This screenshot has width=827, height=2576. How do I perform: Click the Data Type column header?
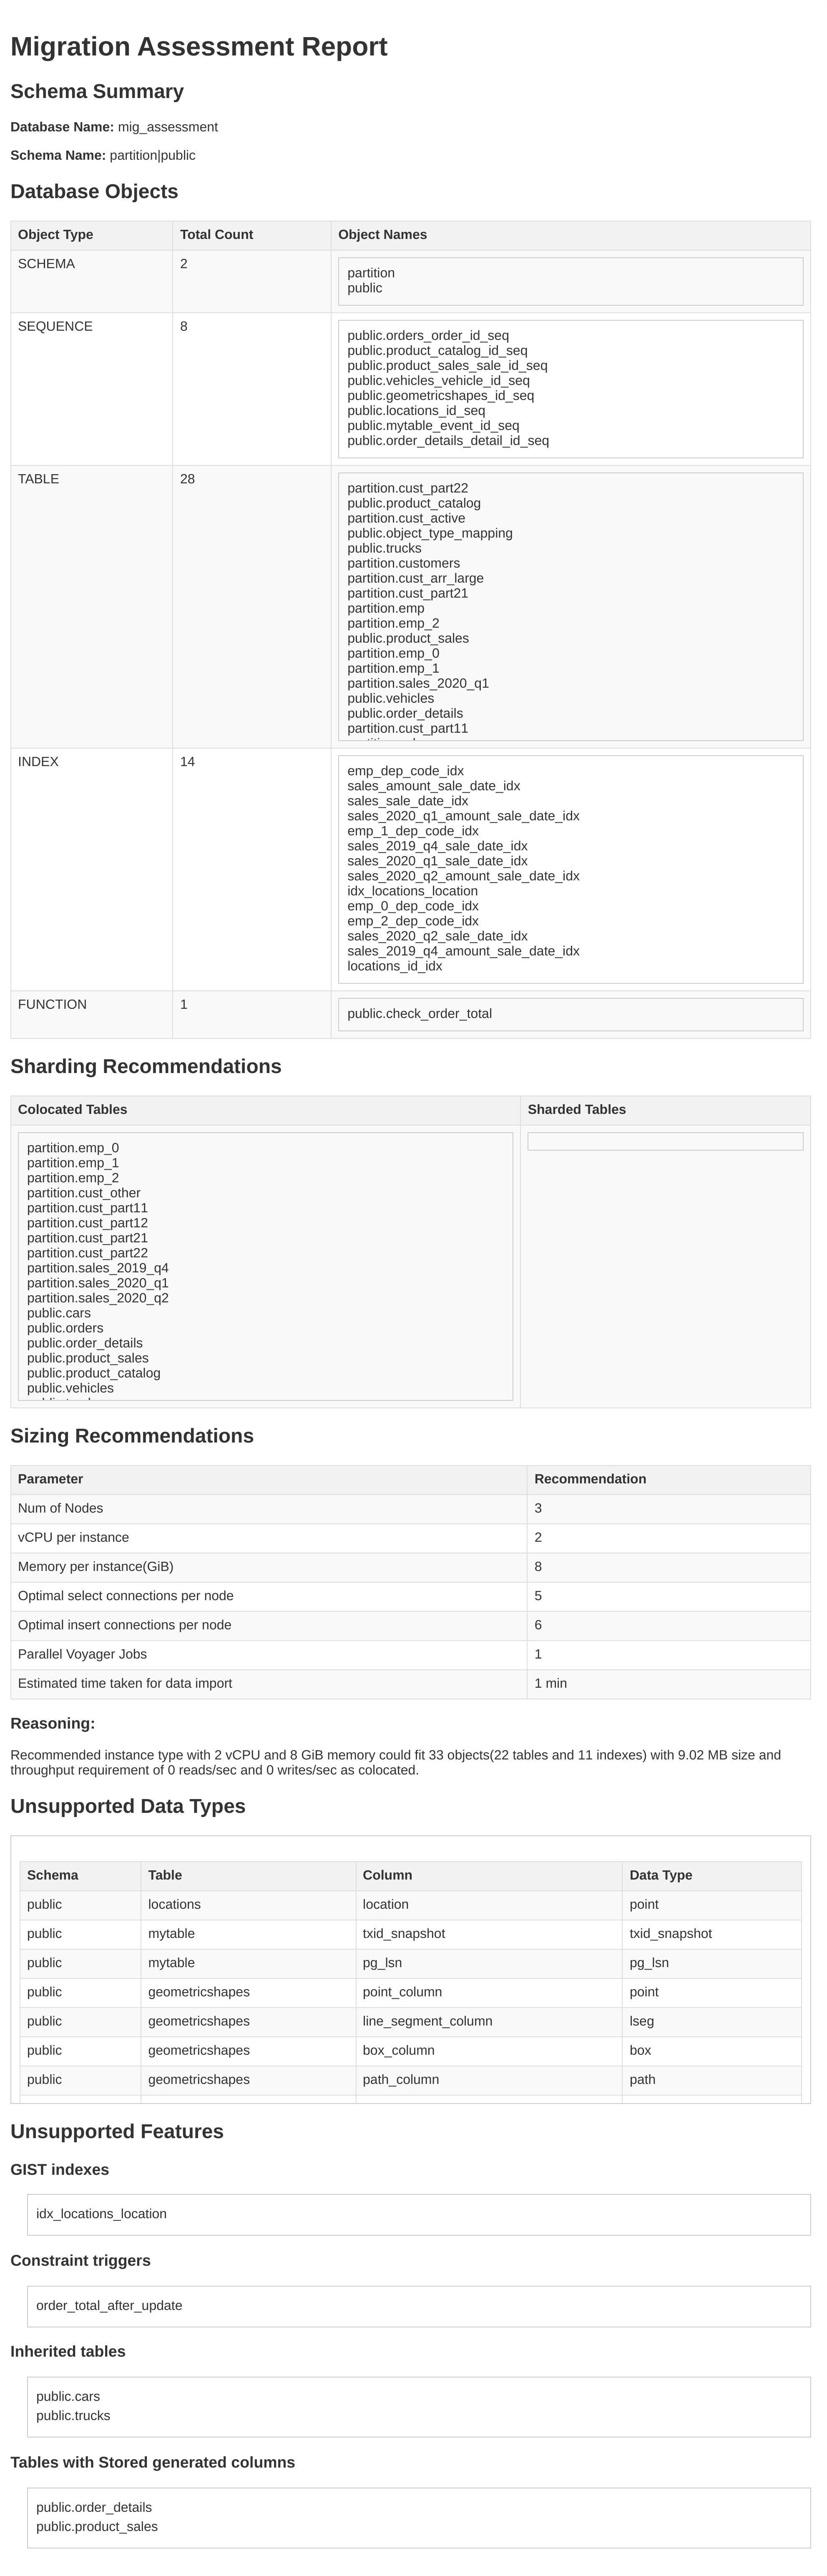point(660,1875)
